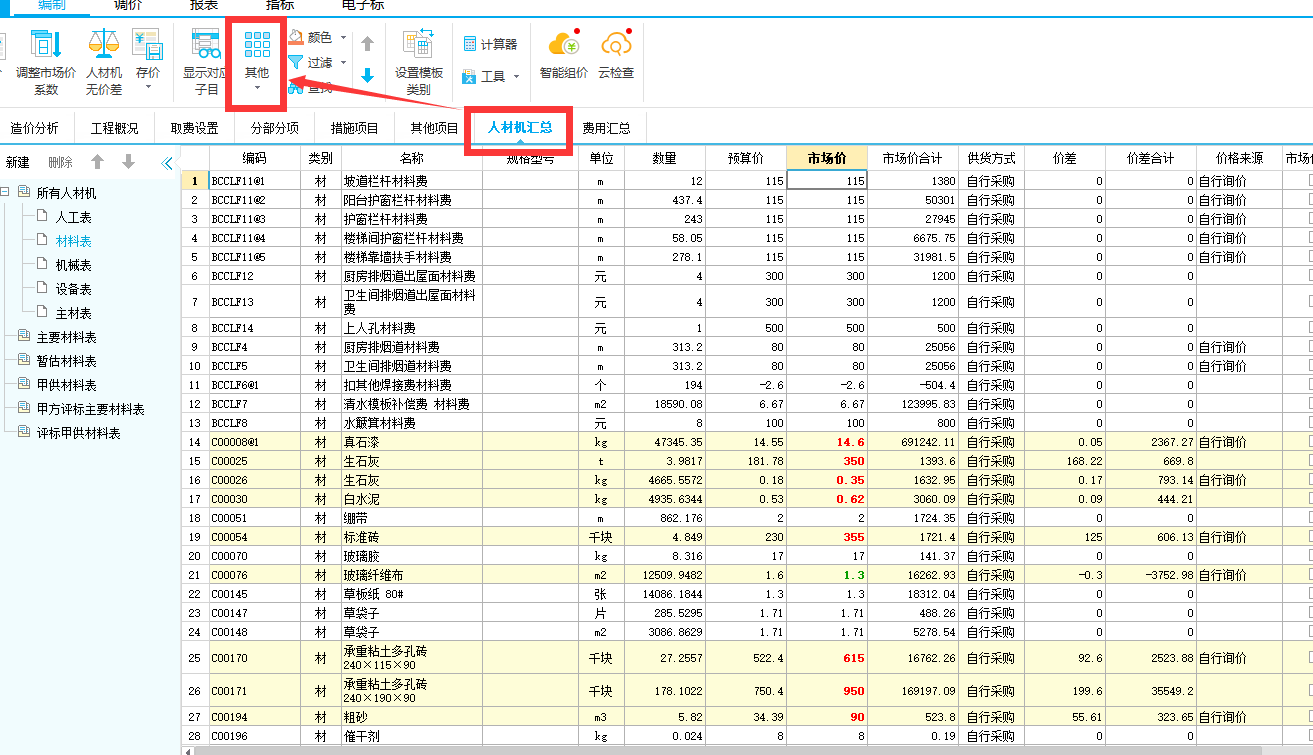Click the 价格来源 column header
Screen dimensions: 1313x755
pos(1239,158)
